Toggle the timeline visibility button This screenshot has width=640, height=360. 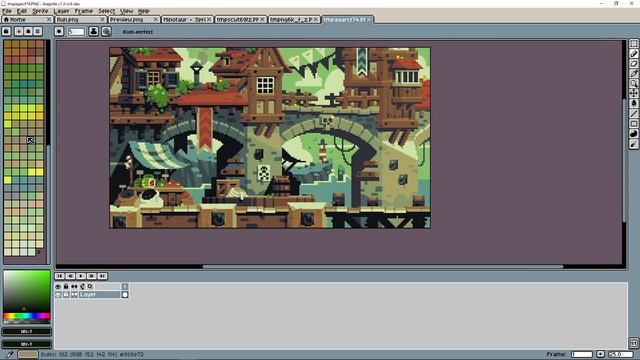coord(633,343)
